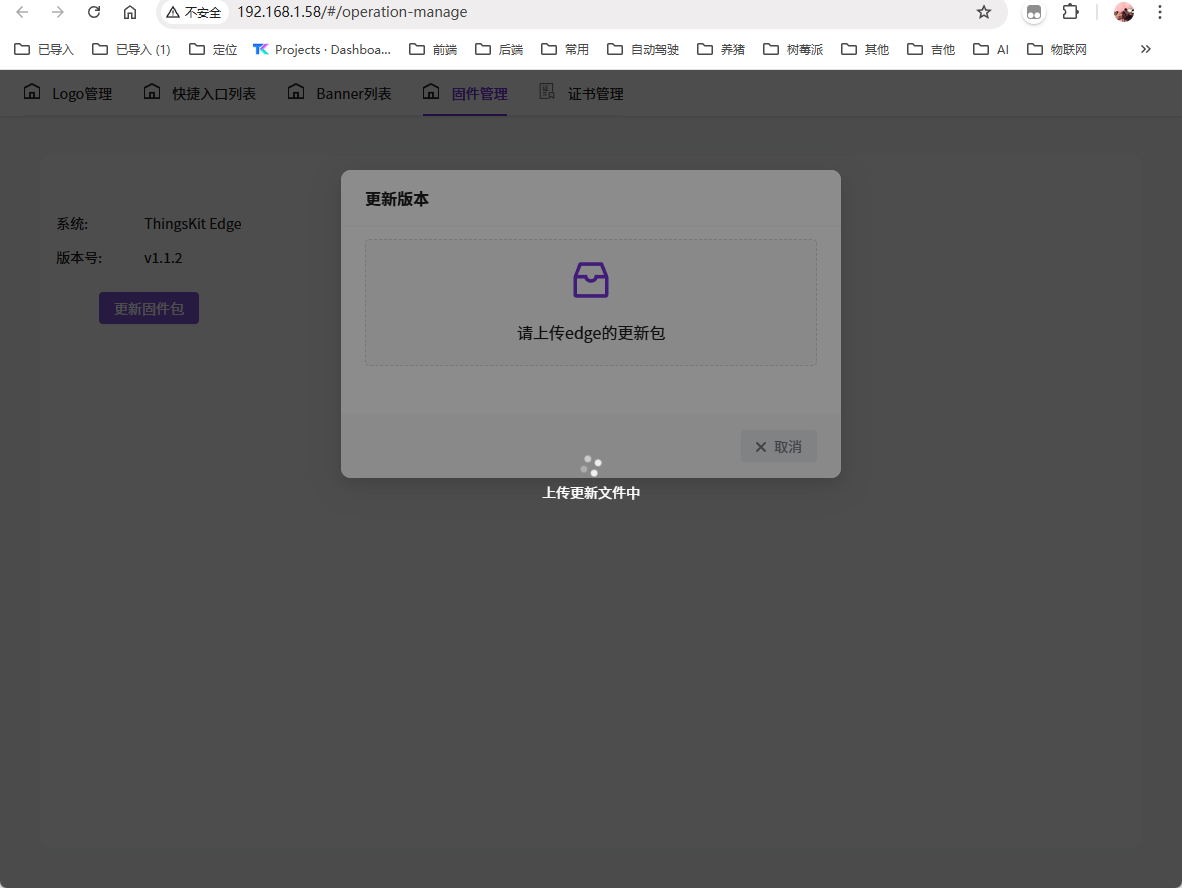Open the browser extensions puzzle icon

[x=1070, y=12]
